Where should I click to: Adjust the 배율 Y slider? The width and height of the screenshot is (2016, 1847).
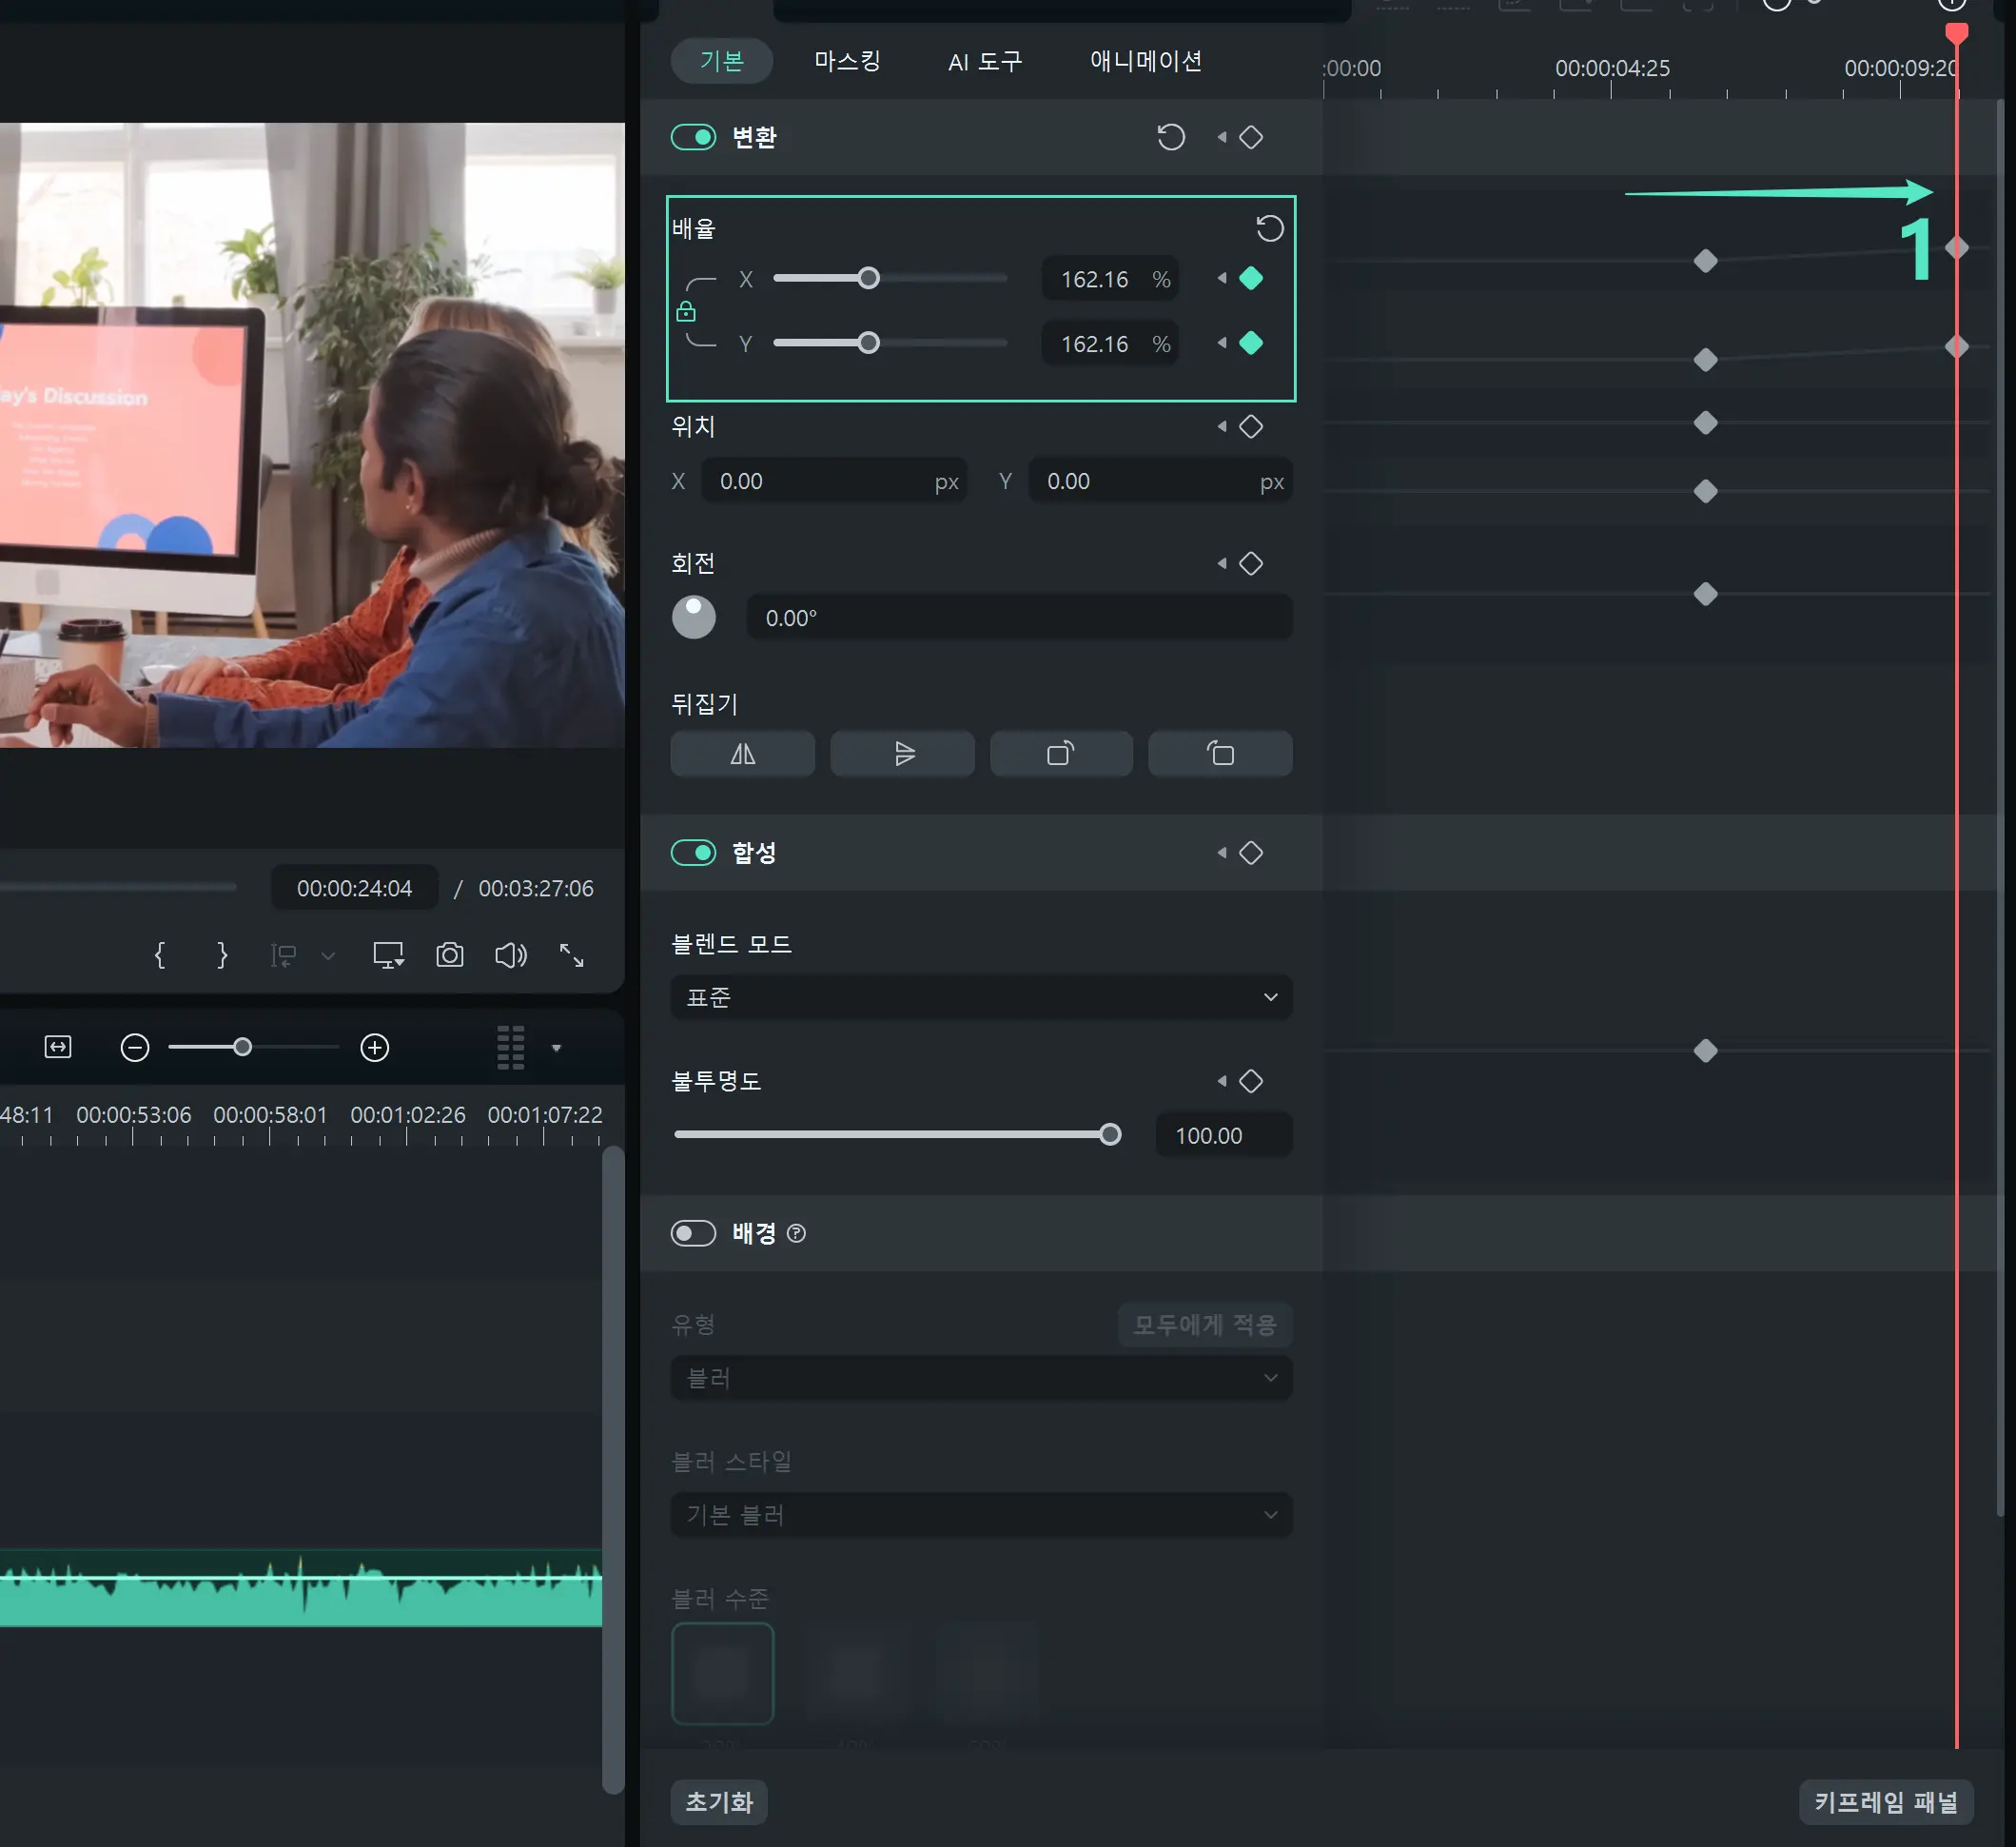click(890, 343)
